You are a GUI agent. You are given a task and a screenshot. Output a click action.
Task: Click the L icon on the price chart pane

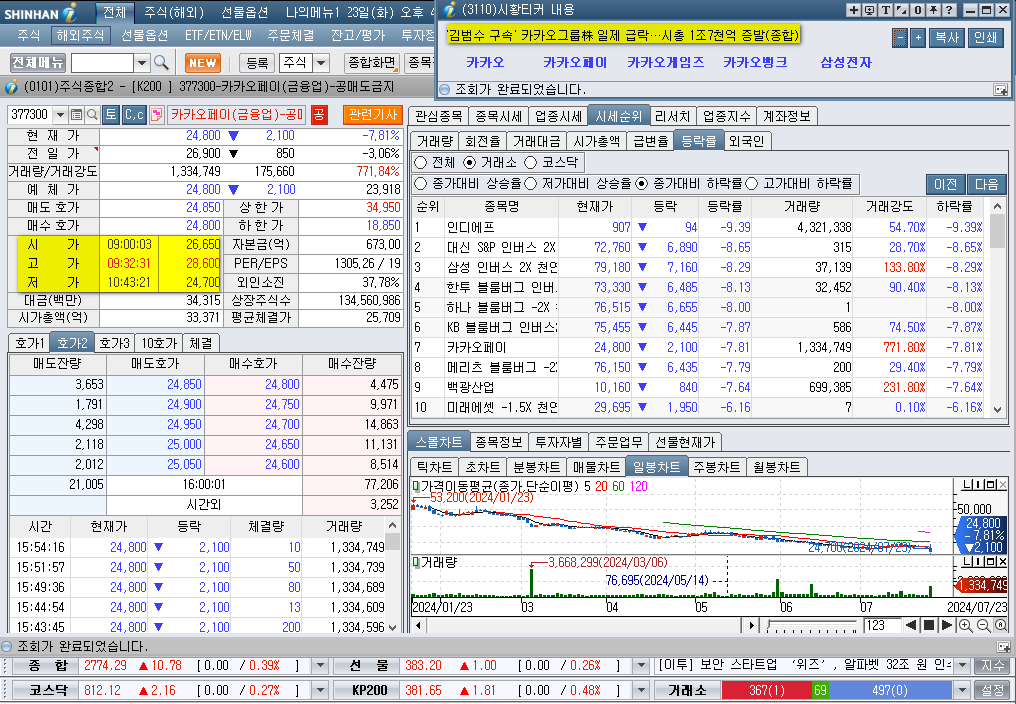[x=967, y=485]
